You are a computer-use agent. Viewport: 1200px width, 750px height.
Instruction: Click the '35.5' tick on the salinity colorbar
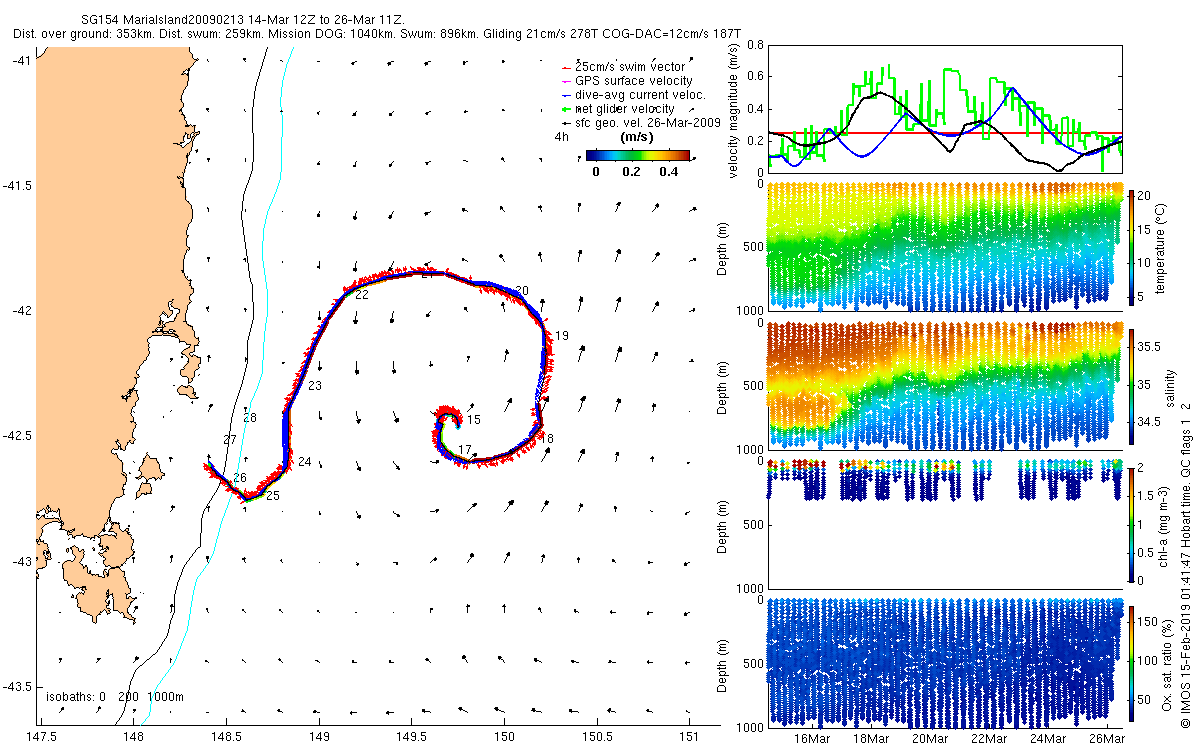point(1150,346)
